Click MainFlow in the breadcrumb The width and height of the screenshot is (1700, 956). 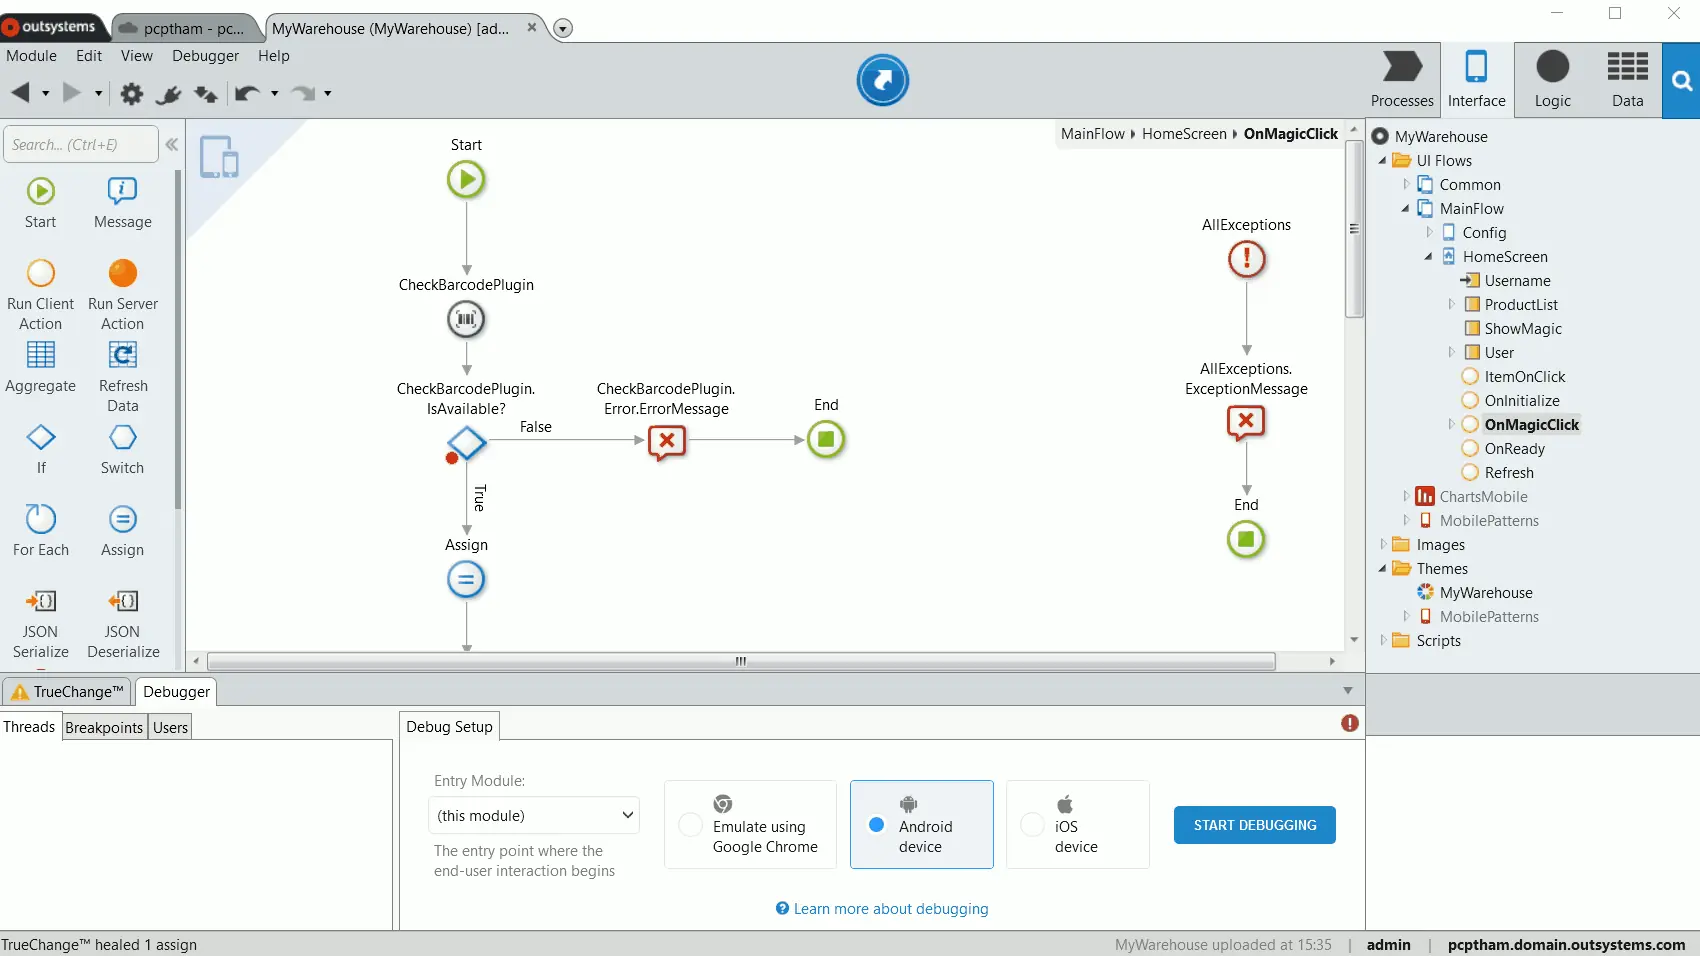(1092, 134)
